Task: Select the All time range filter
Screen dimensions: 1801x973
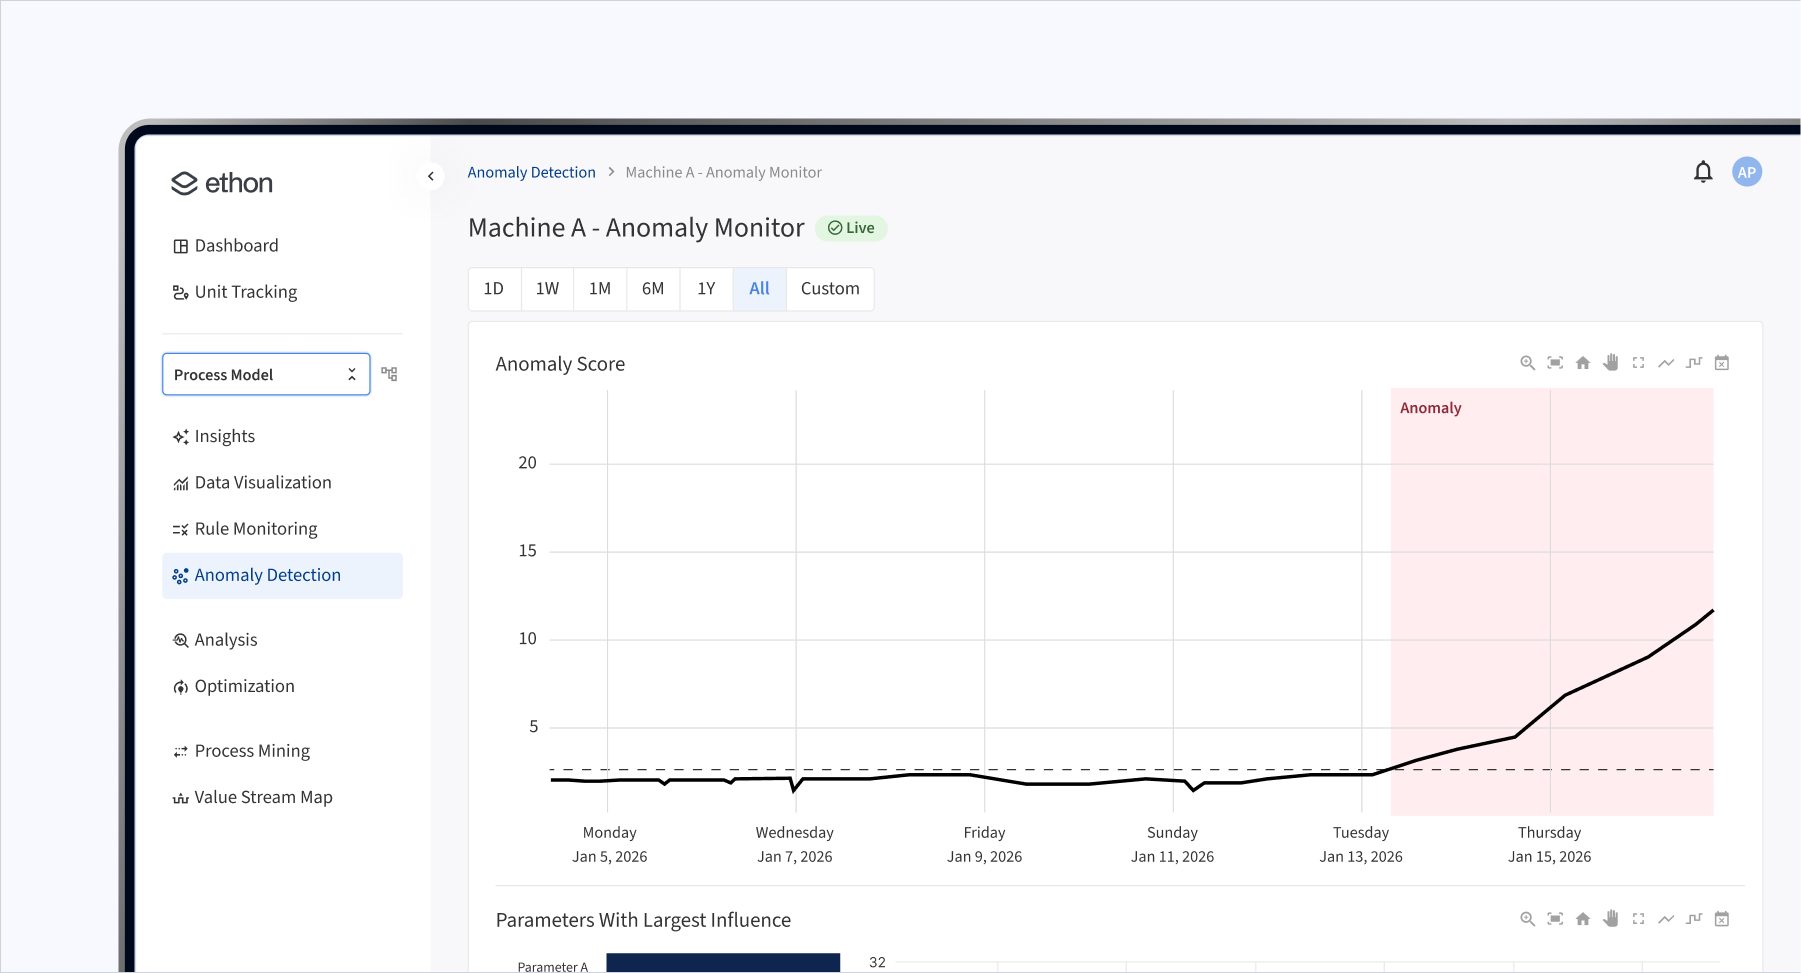Action: pyautogui.click(x=759, y=288)
